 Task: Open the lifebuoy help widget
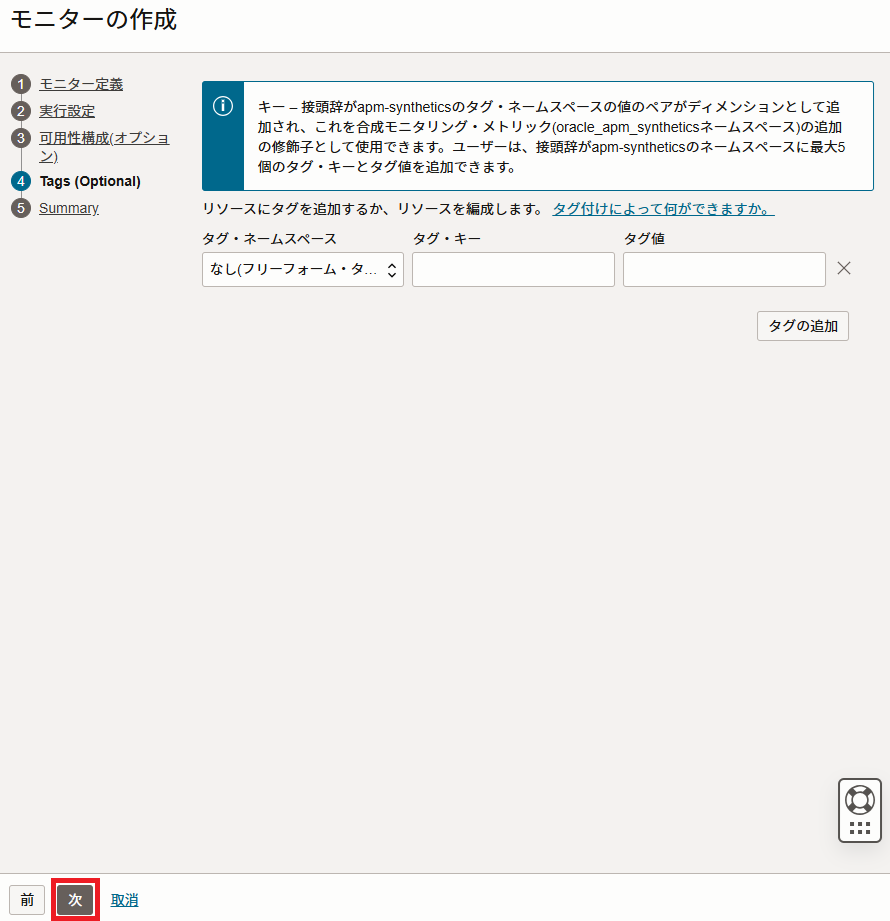click(x=859, y=800)
